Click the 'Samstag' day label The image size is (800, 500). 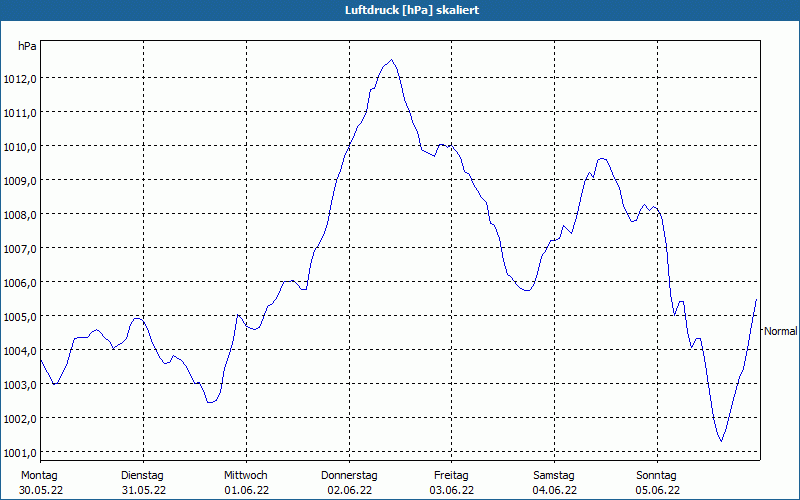(554, 476)
